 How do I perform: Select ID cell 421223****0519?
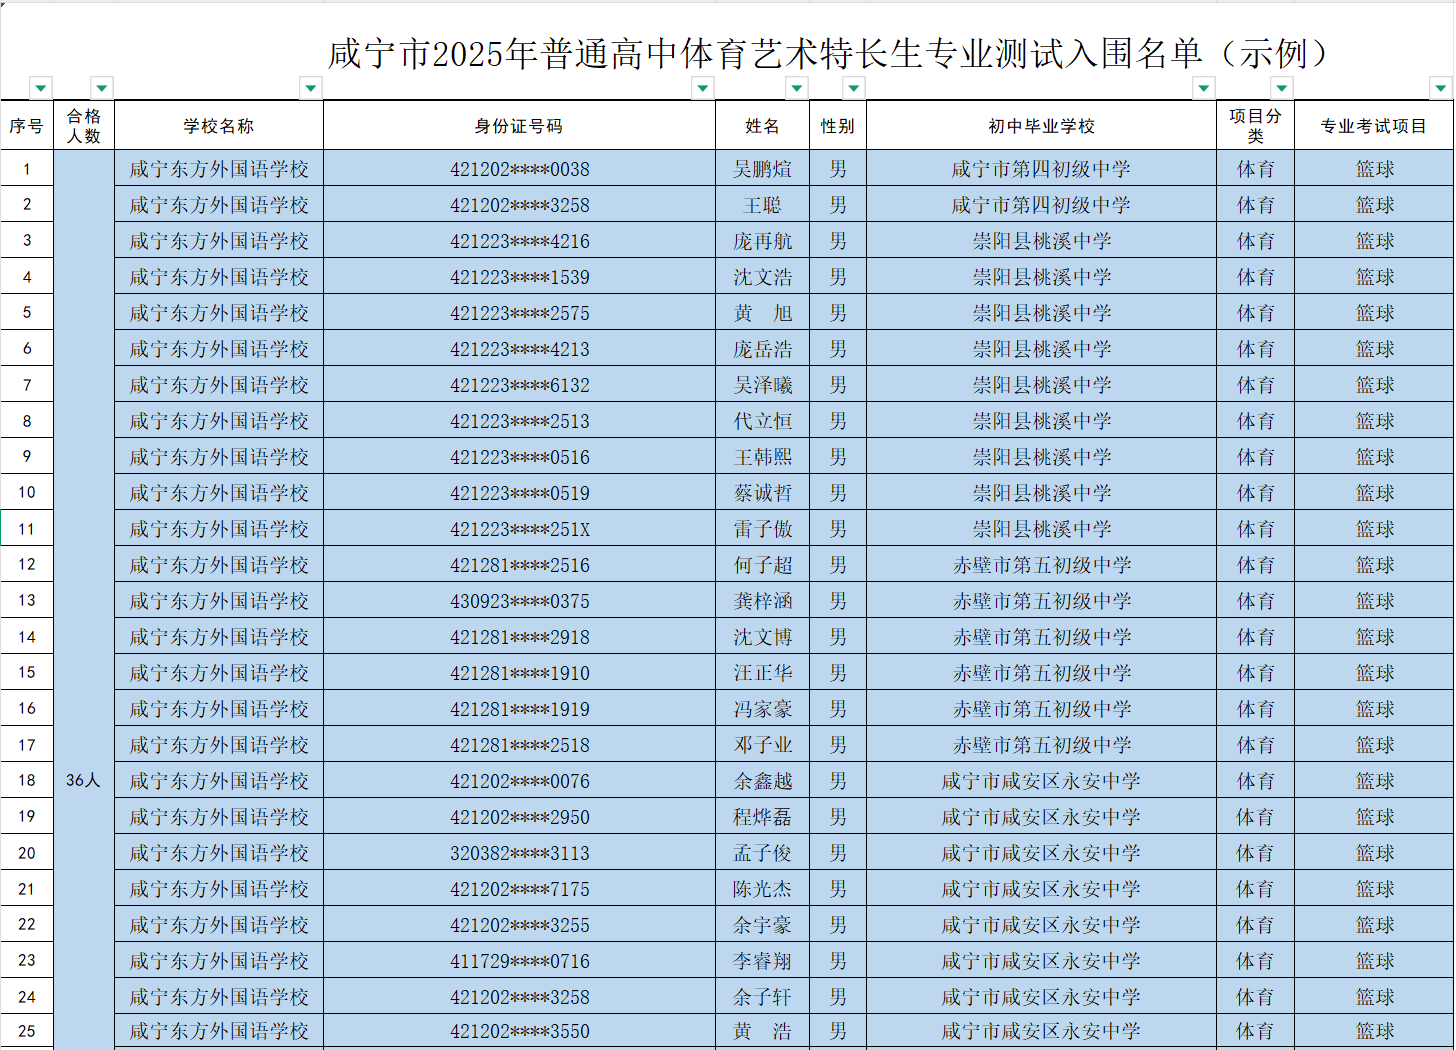519,493
